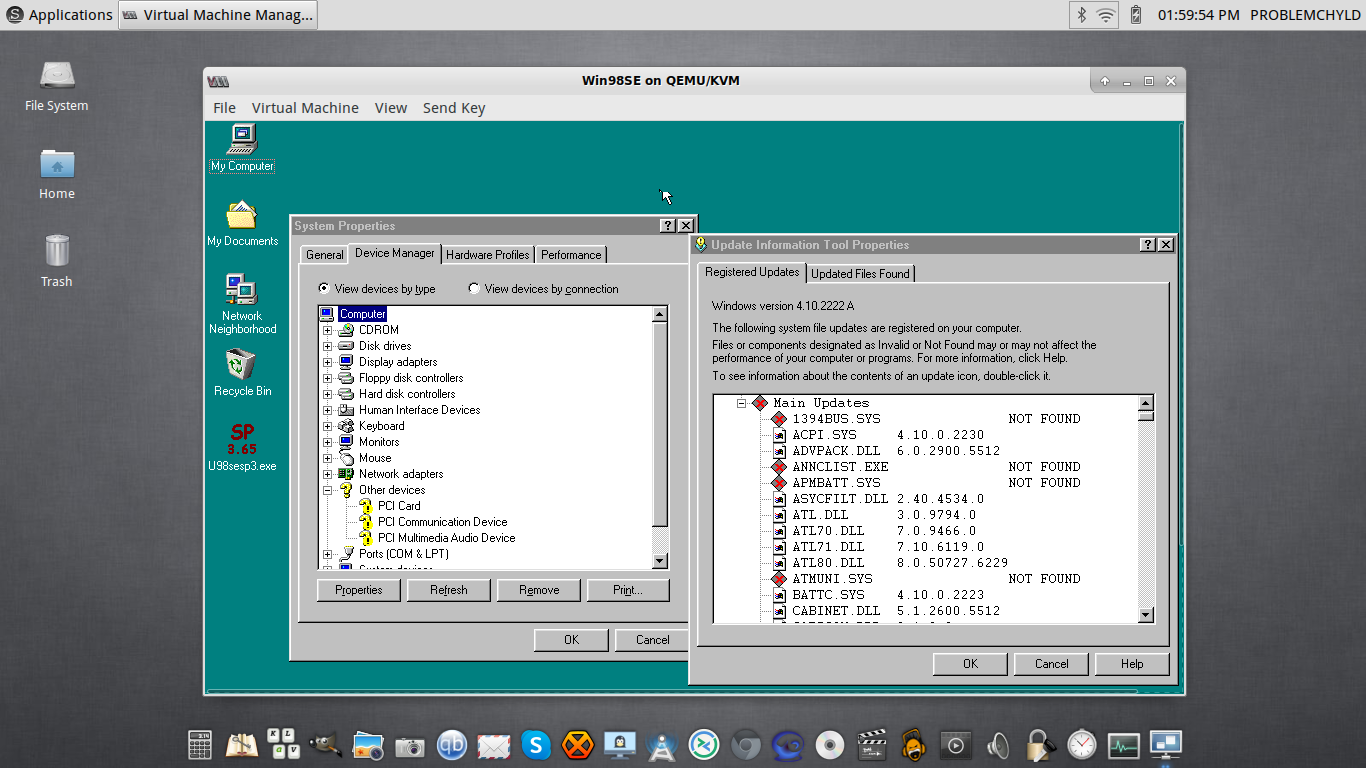Click red diamond icon beside 1394BUS.SYS
The height and width of the screenshot is (768, 1366).
[779, 419]
